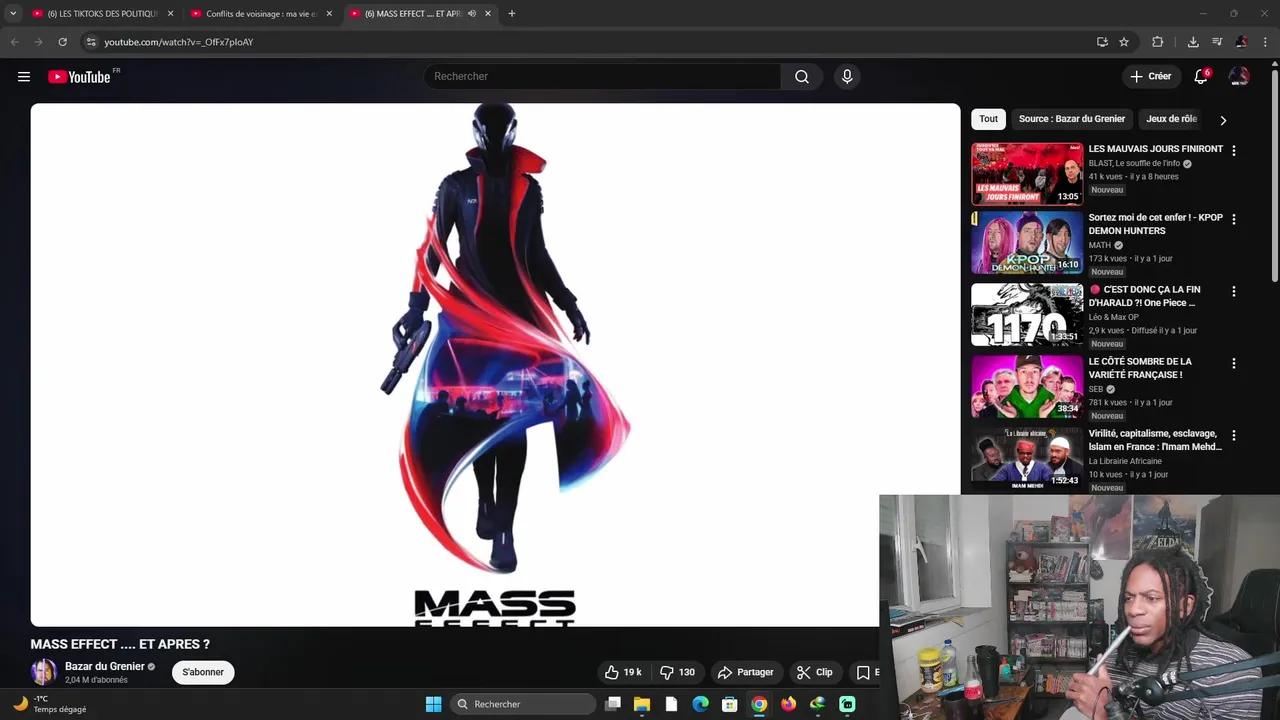This screenshot has height=720, width=1280.
Task: Close the Conflits de voisinage tab
Action: 329,14
